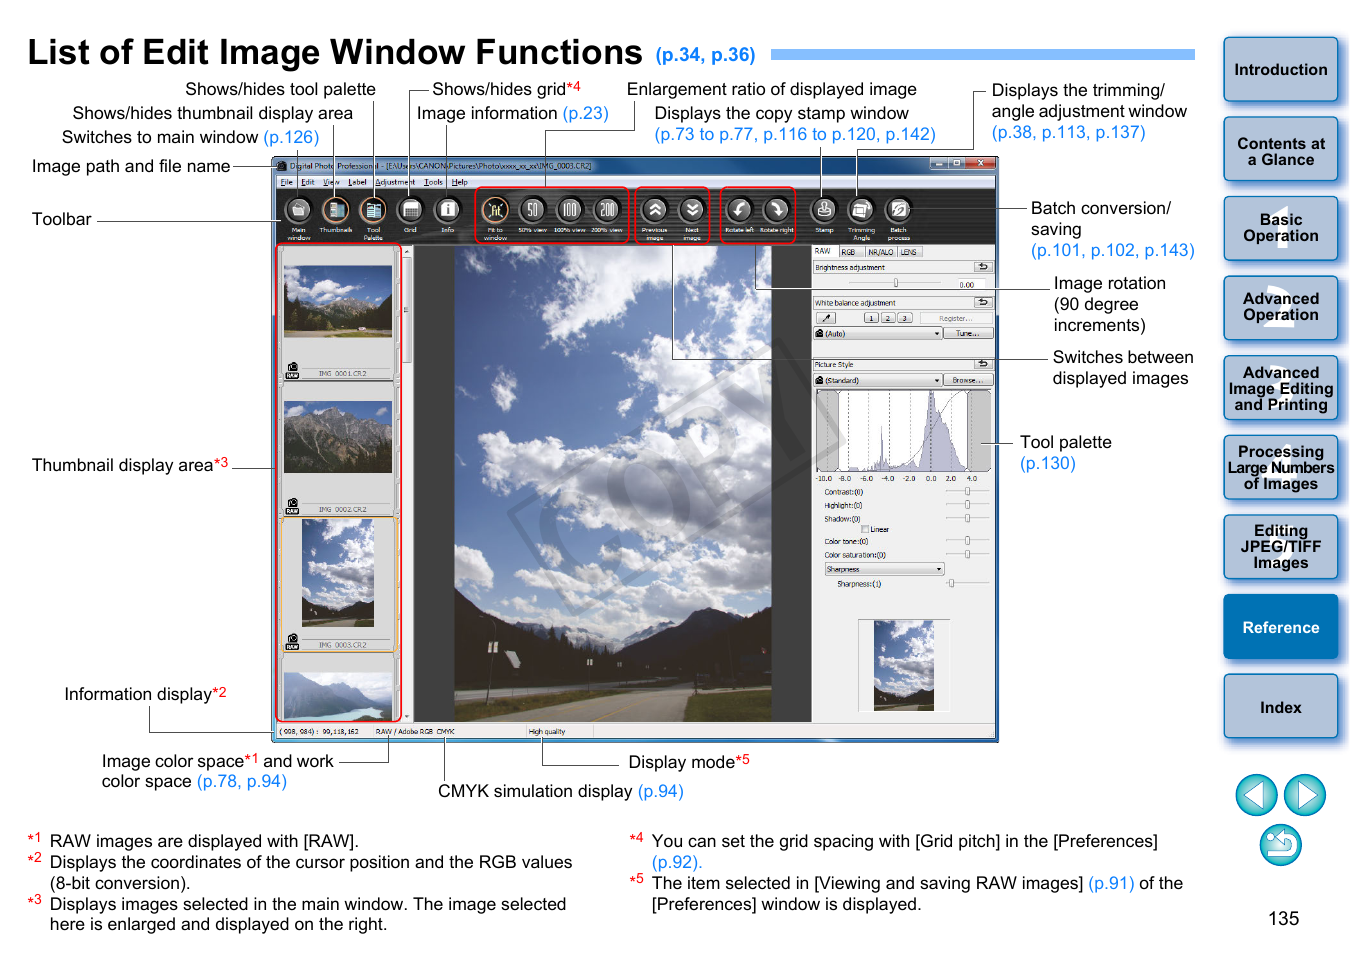This screenshot has height=954, width=1350.
Task: Click the Brightness adjustment slider
Action: pos(896,283)
